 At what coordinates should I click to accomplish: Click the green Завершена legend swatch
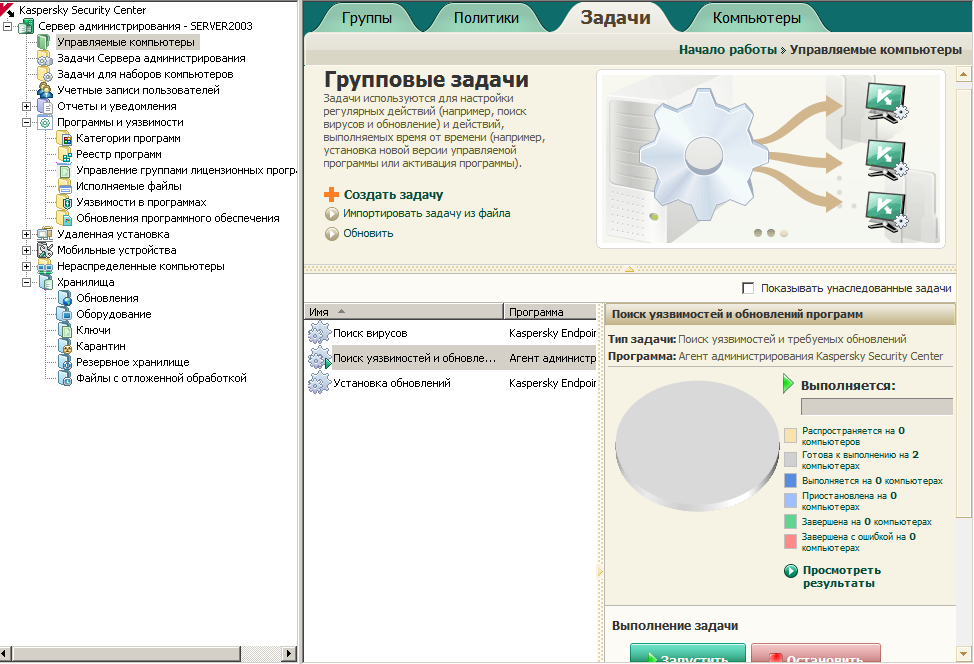coord(790,521)
